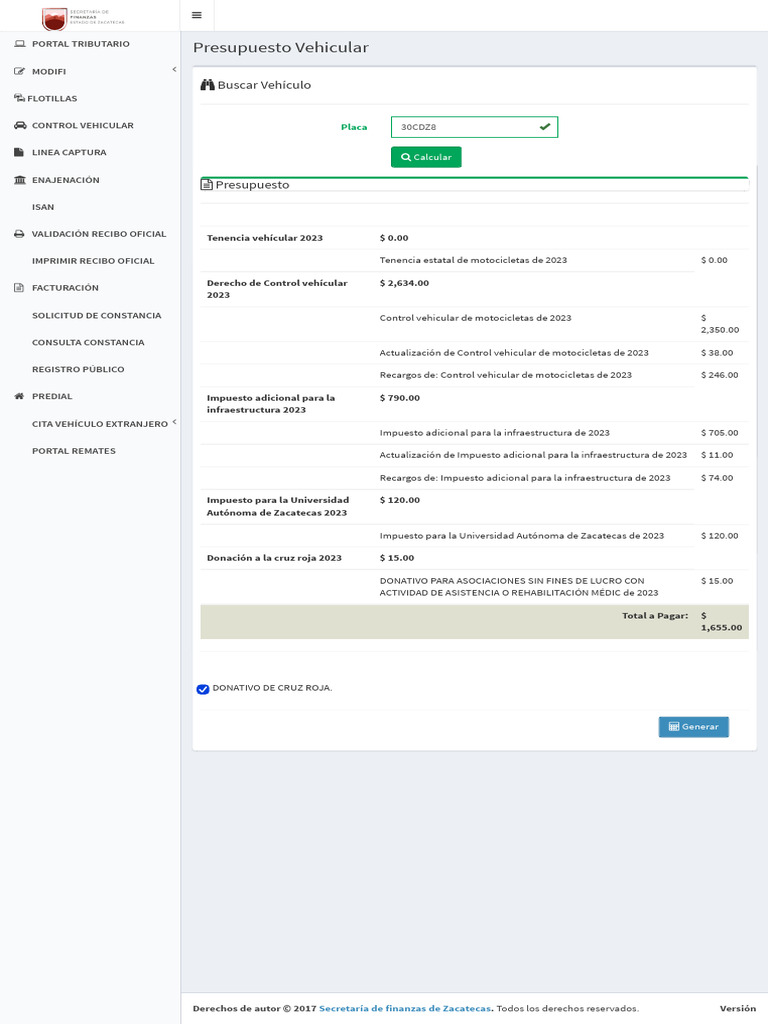Follow Secretaría de finanzas de Zacatecas link

click(x=405, y=1008)
